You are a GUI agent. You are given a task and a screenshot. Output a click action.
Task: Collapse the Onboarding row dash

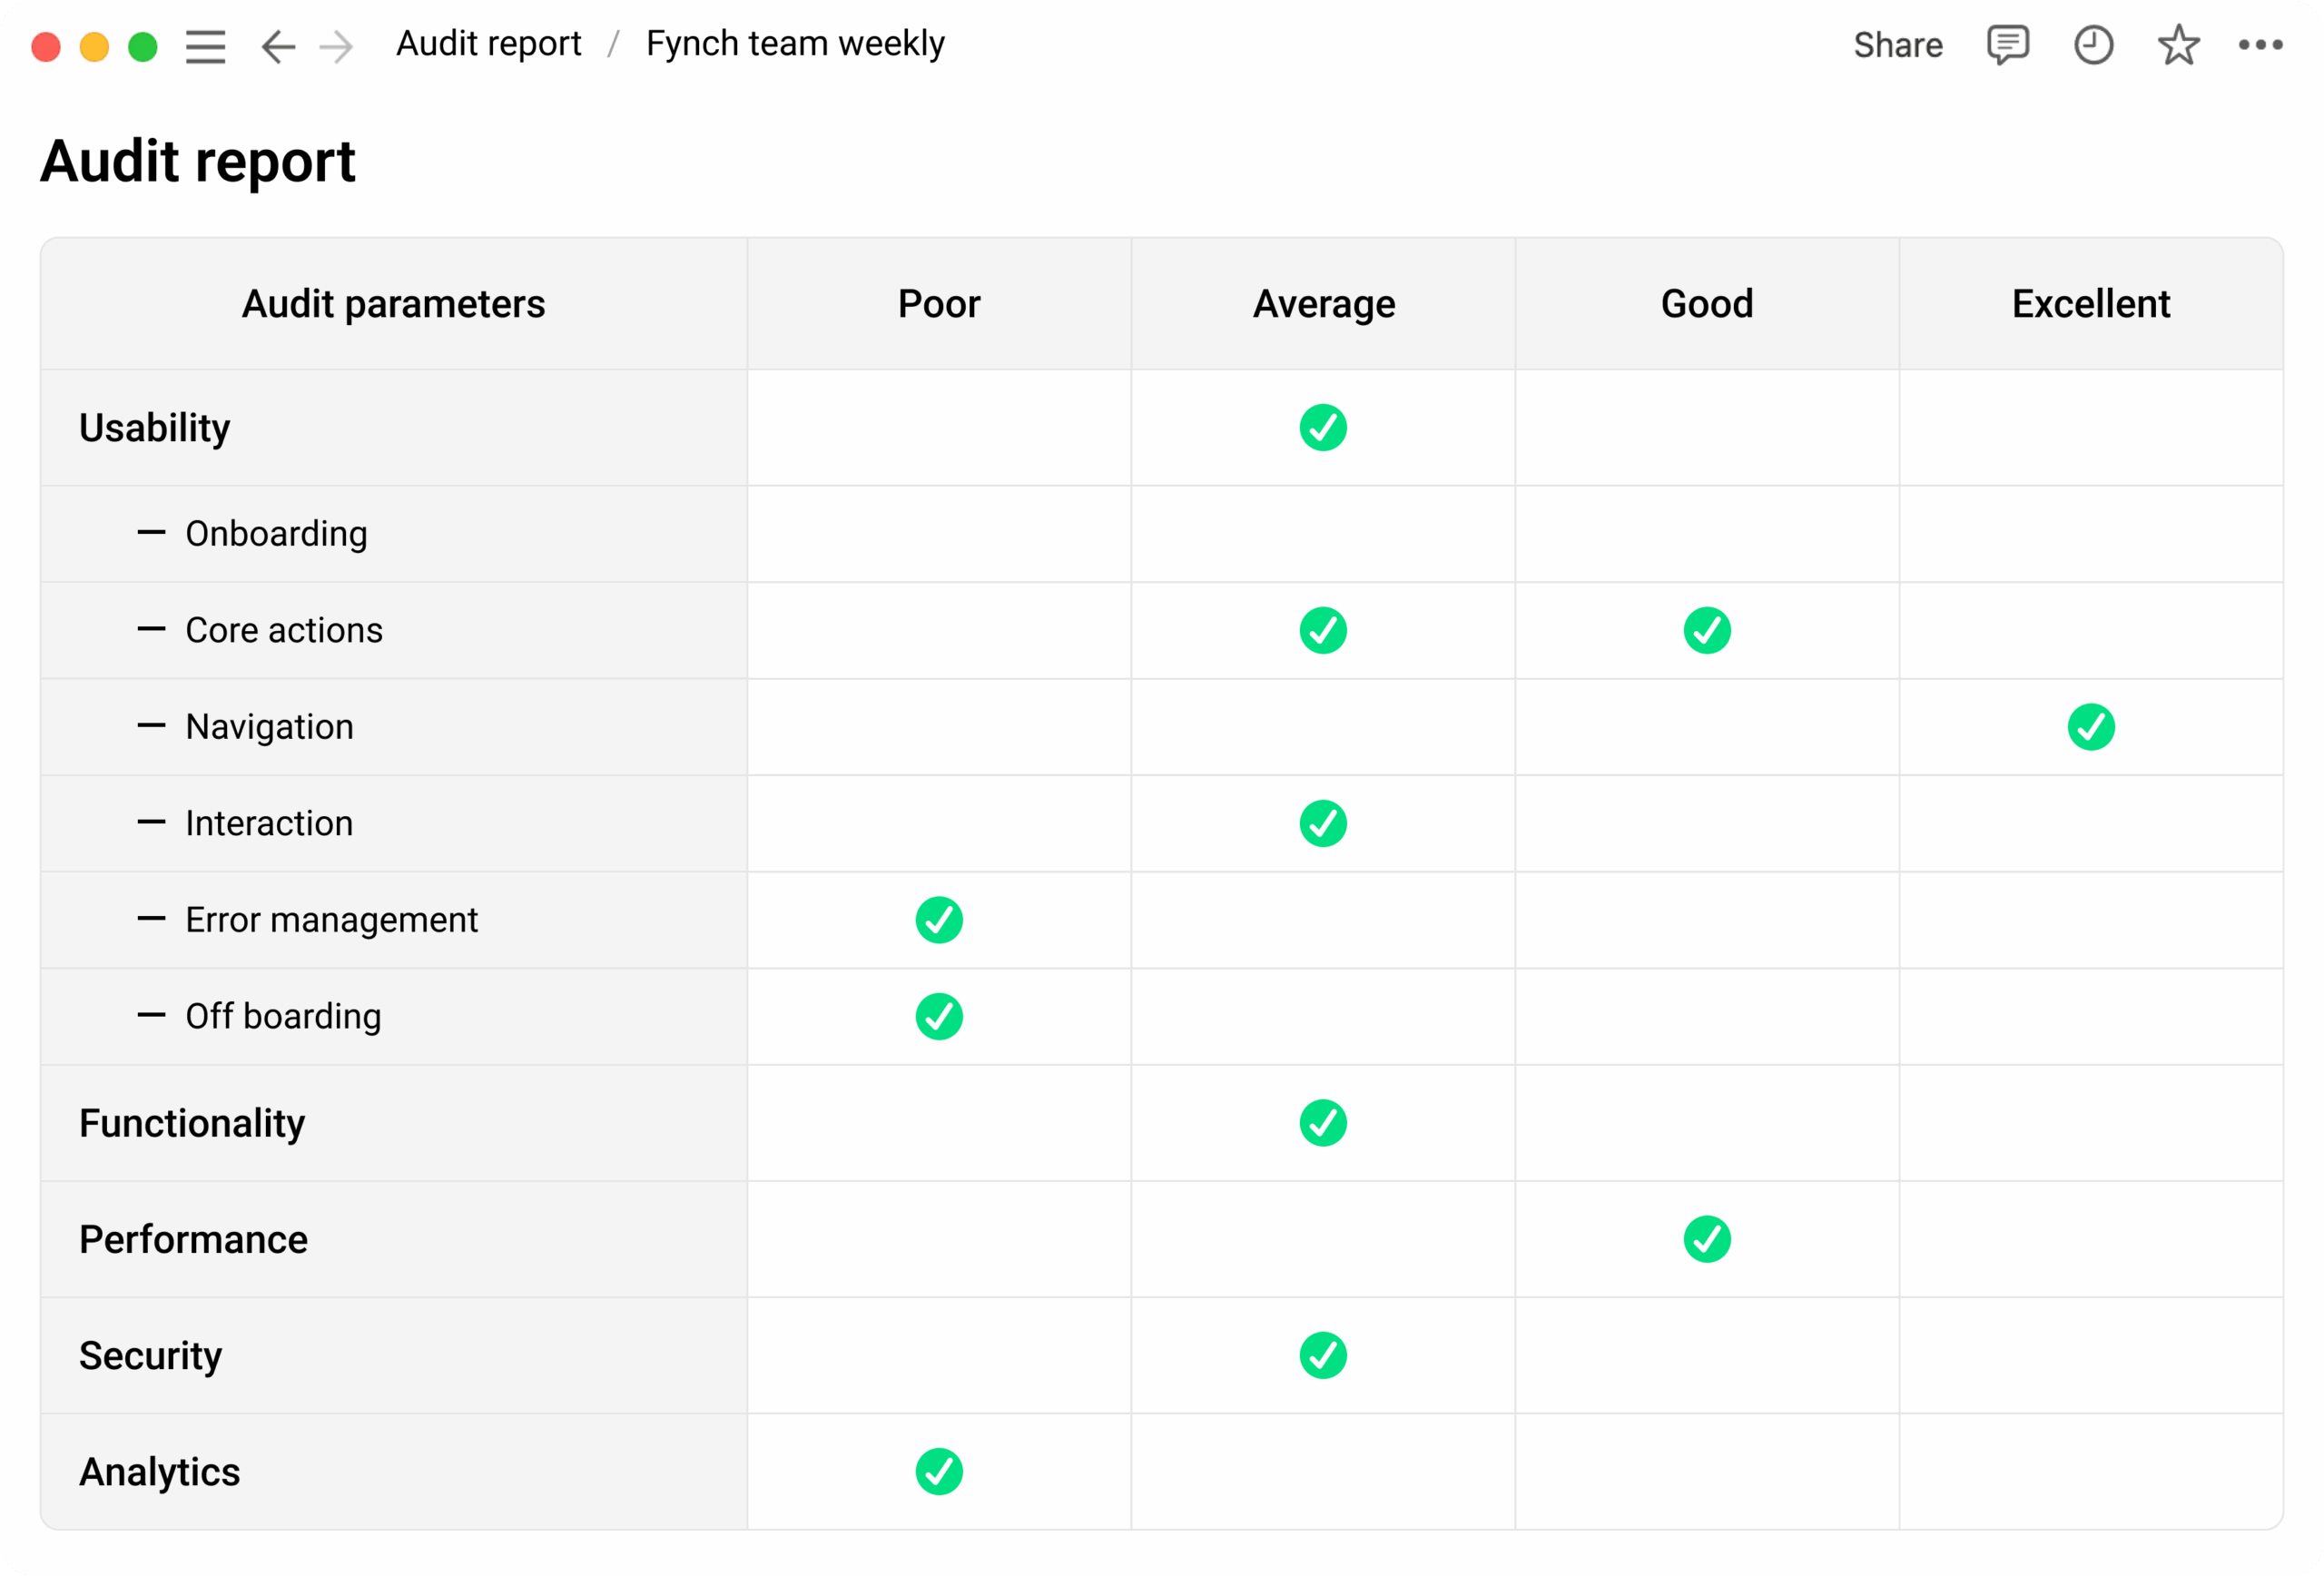pos(151,533)
